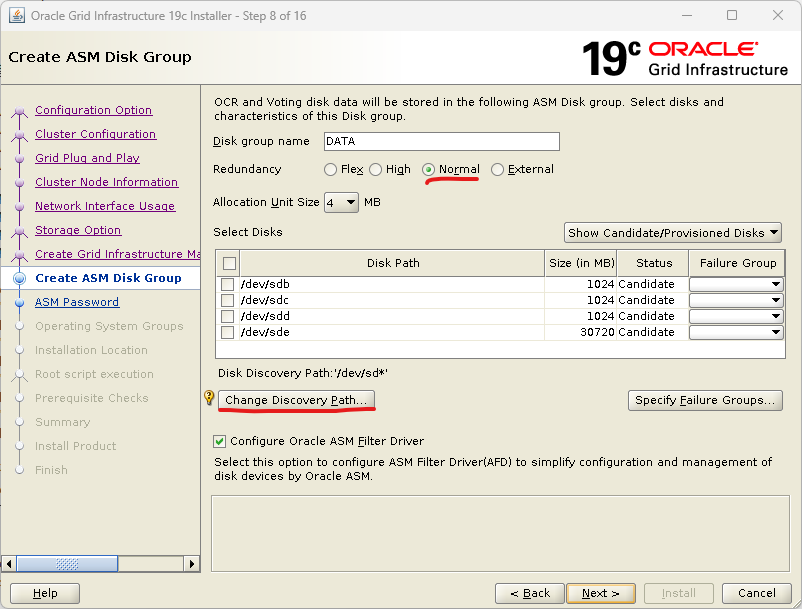Select Normal redundancy option
The image size is (802, 609).
pos(429,170)
